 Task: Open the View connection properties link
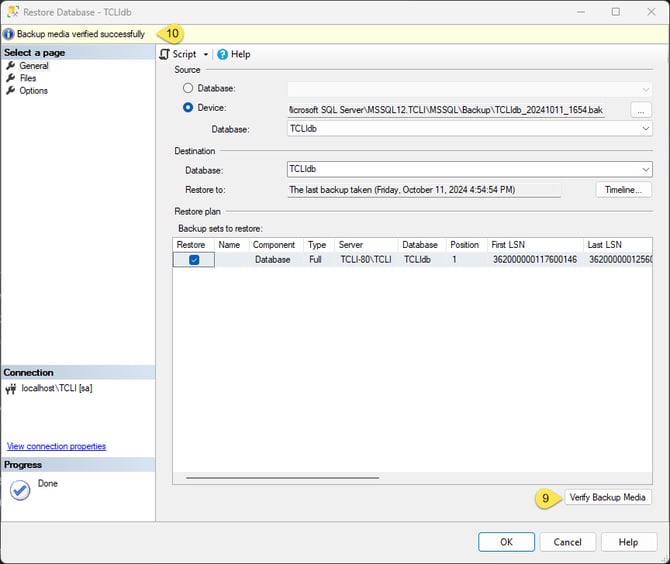click(56, 446)
